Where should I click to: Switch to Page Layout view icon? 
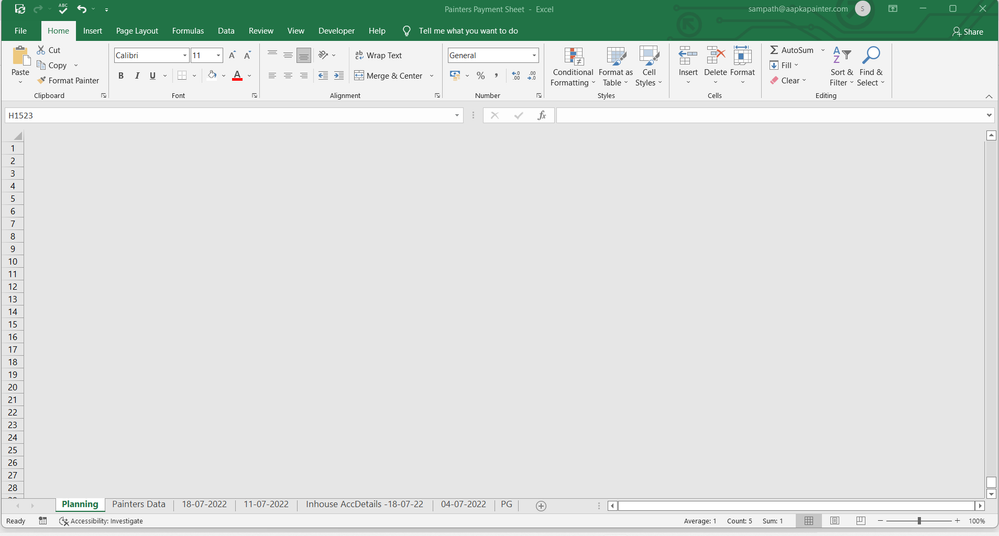tap(835, 521)
